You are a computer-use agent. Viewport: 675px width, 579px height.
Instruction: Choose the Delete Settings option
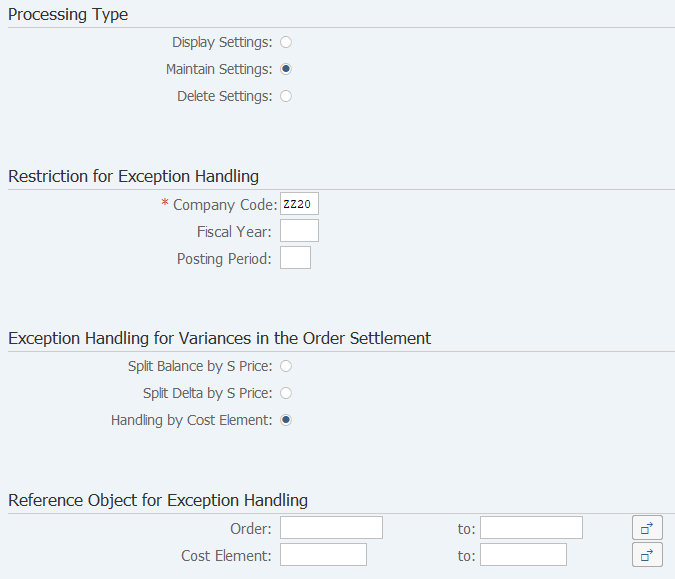[x=286, y=96]
